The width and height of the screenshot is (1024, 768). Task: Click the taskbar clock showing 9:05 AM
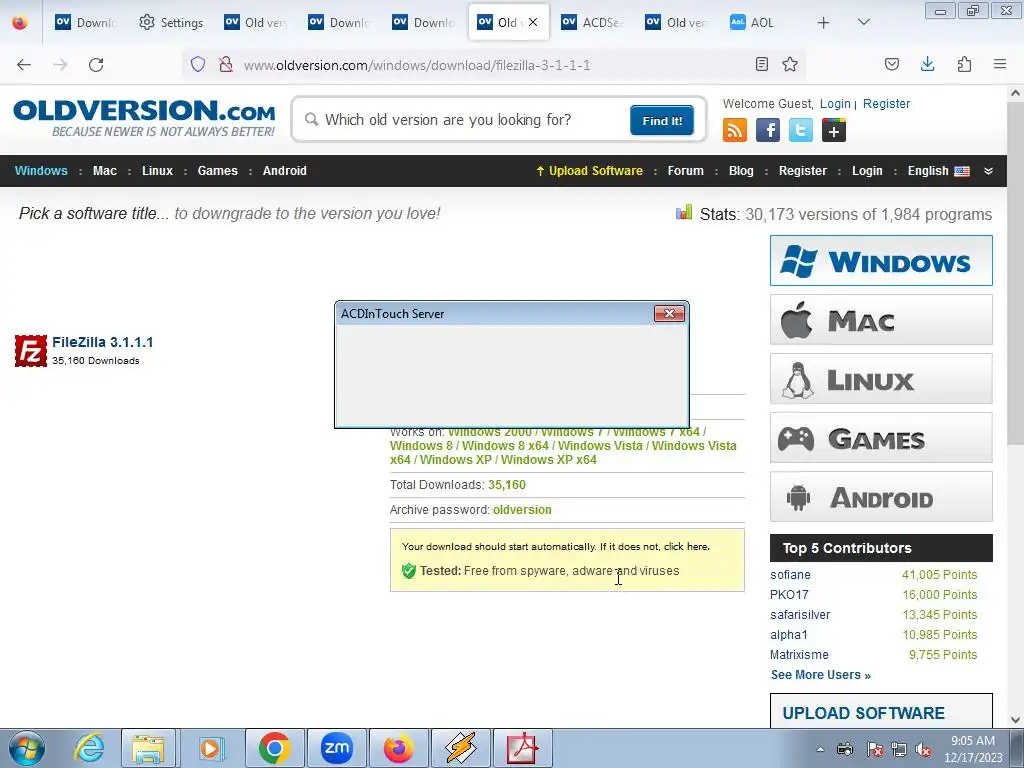pyautogui.click(x=972, y=749)
